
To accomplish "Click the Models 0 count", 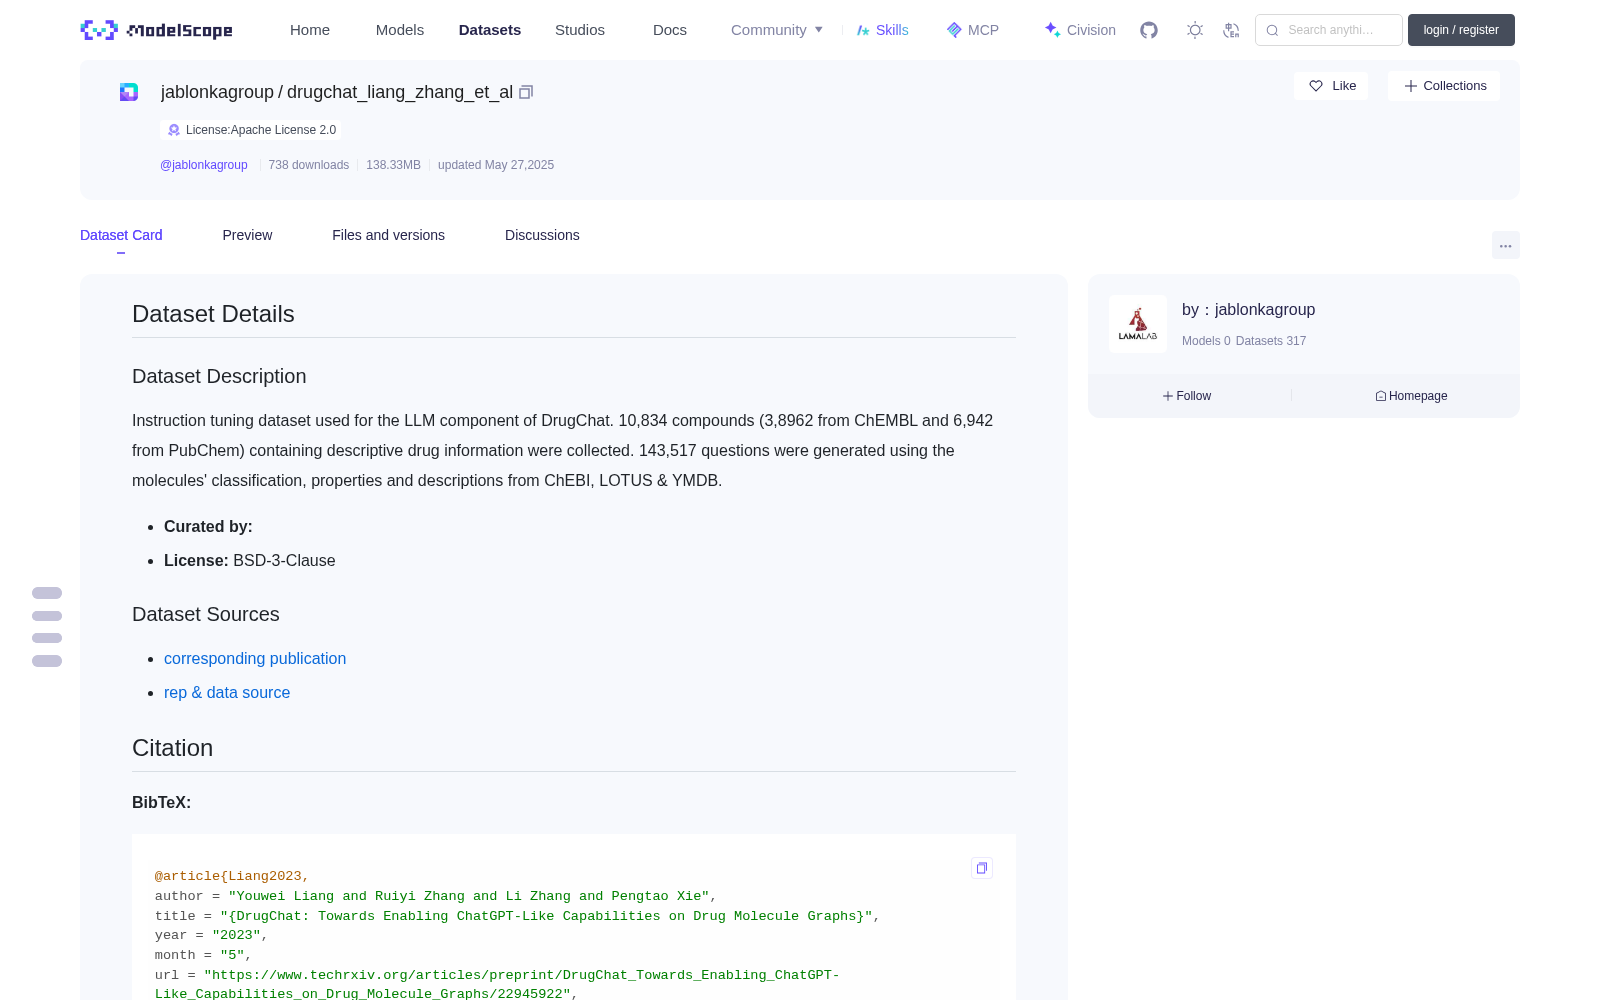I will point(1206,341).
